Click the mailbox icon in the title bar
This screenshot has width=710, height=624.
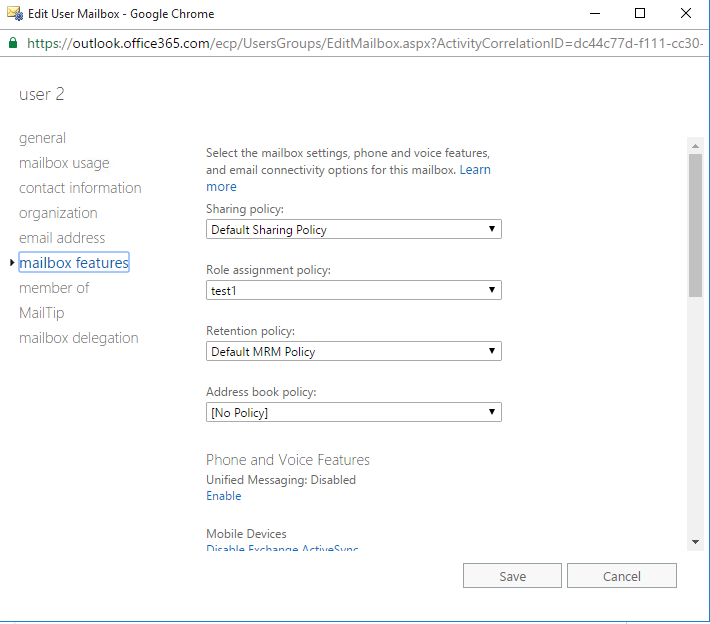[15, 14]
